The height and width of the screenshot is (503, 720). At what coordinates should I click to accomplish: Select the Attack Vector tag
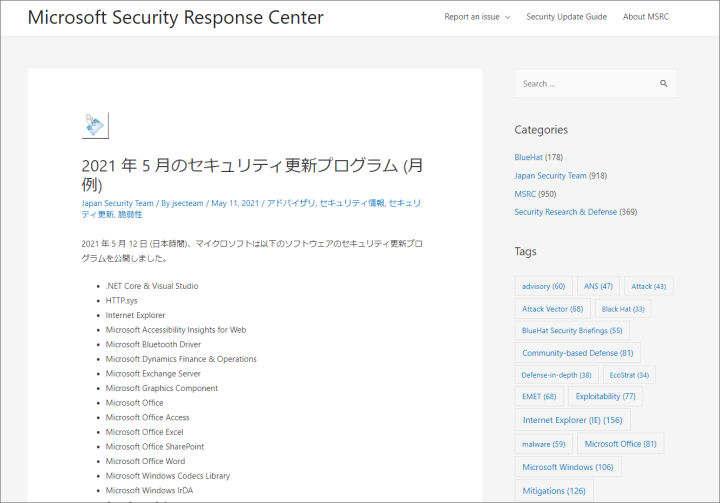(x=552, y=309)
